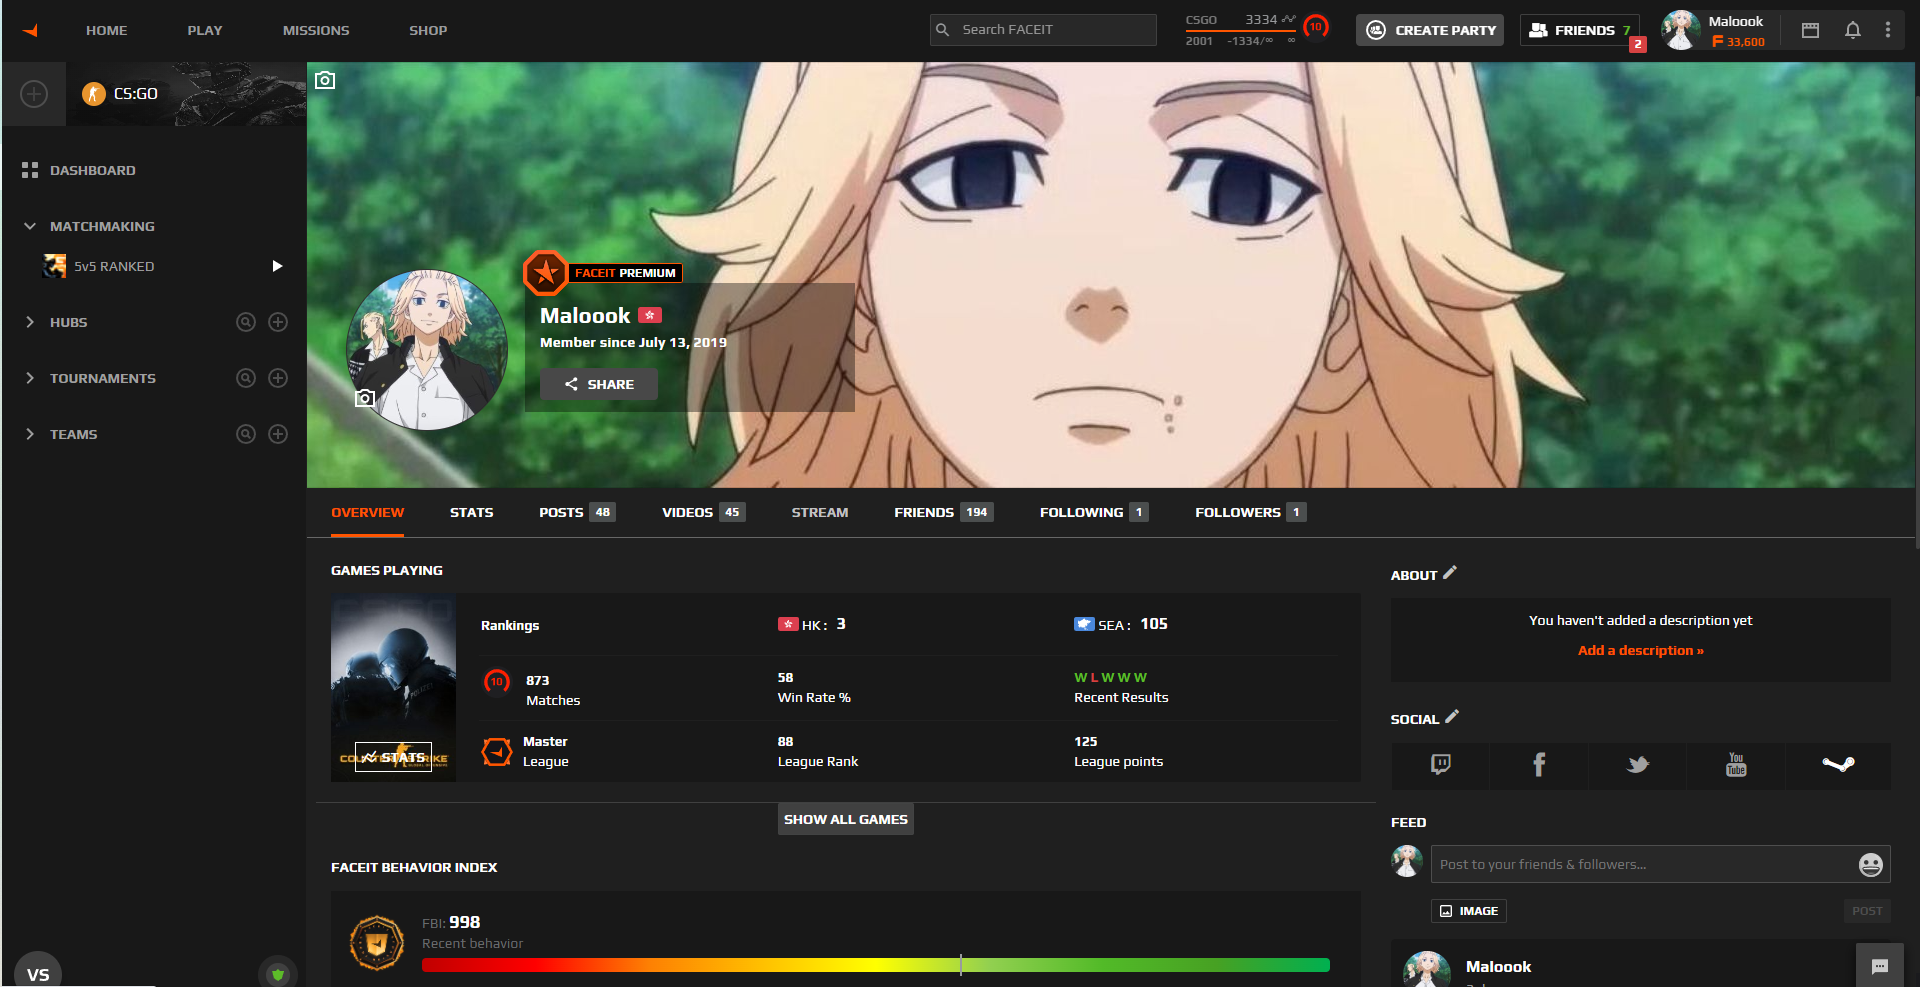This screenshot has height=987, width=1920.
Task: Create a team with the plus icon
Action: click(x=278, y=434)
